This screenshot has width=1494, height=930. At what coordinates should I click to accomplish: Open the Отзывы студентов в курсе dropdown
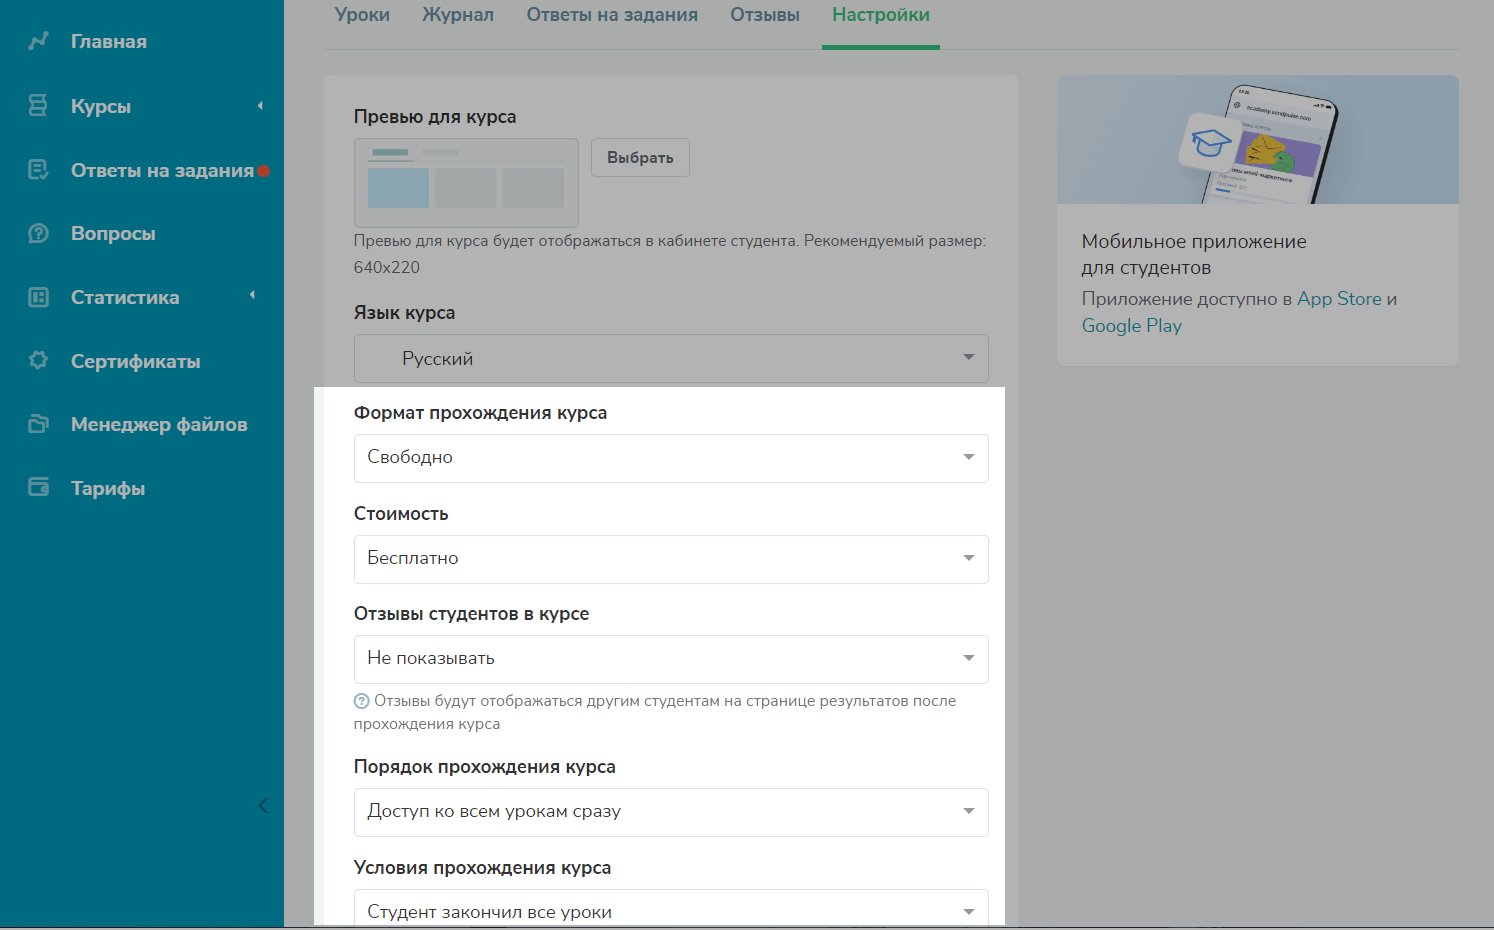coord(671,659)
